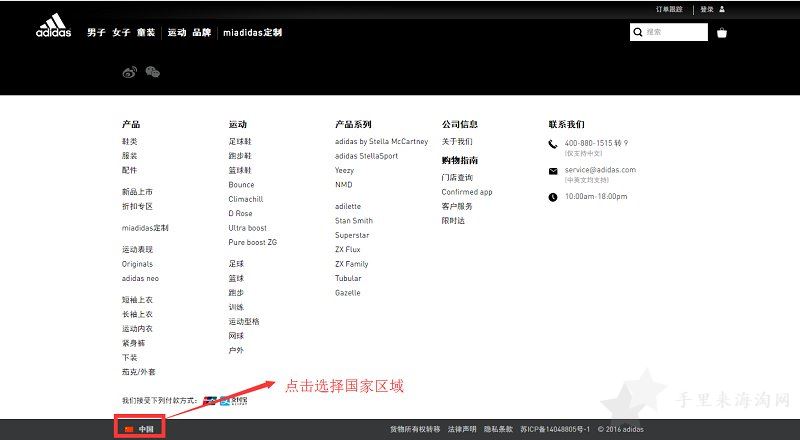Viewport: 800px width, 440px height.
Task: Click the service@adidas.com email address
Action: 601,170
